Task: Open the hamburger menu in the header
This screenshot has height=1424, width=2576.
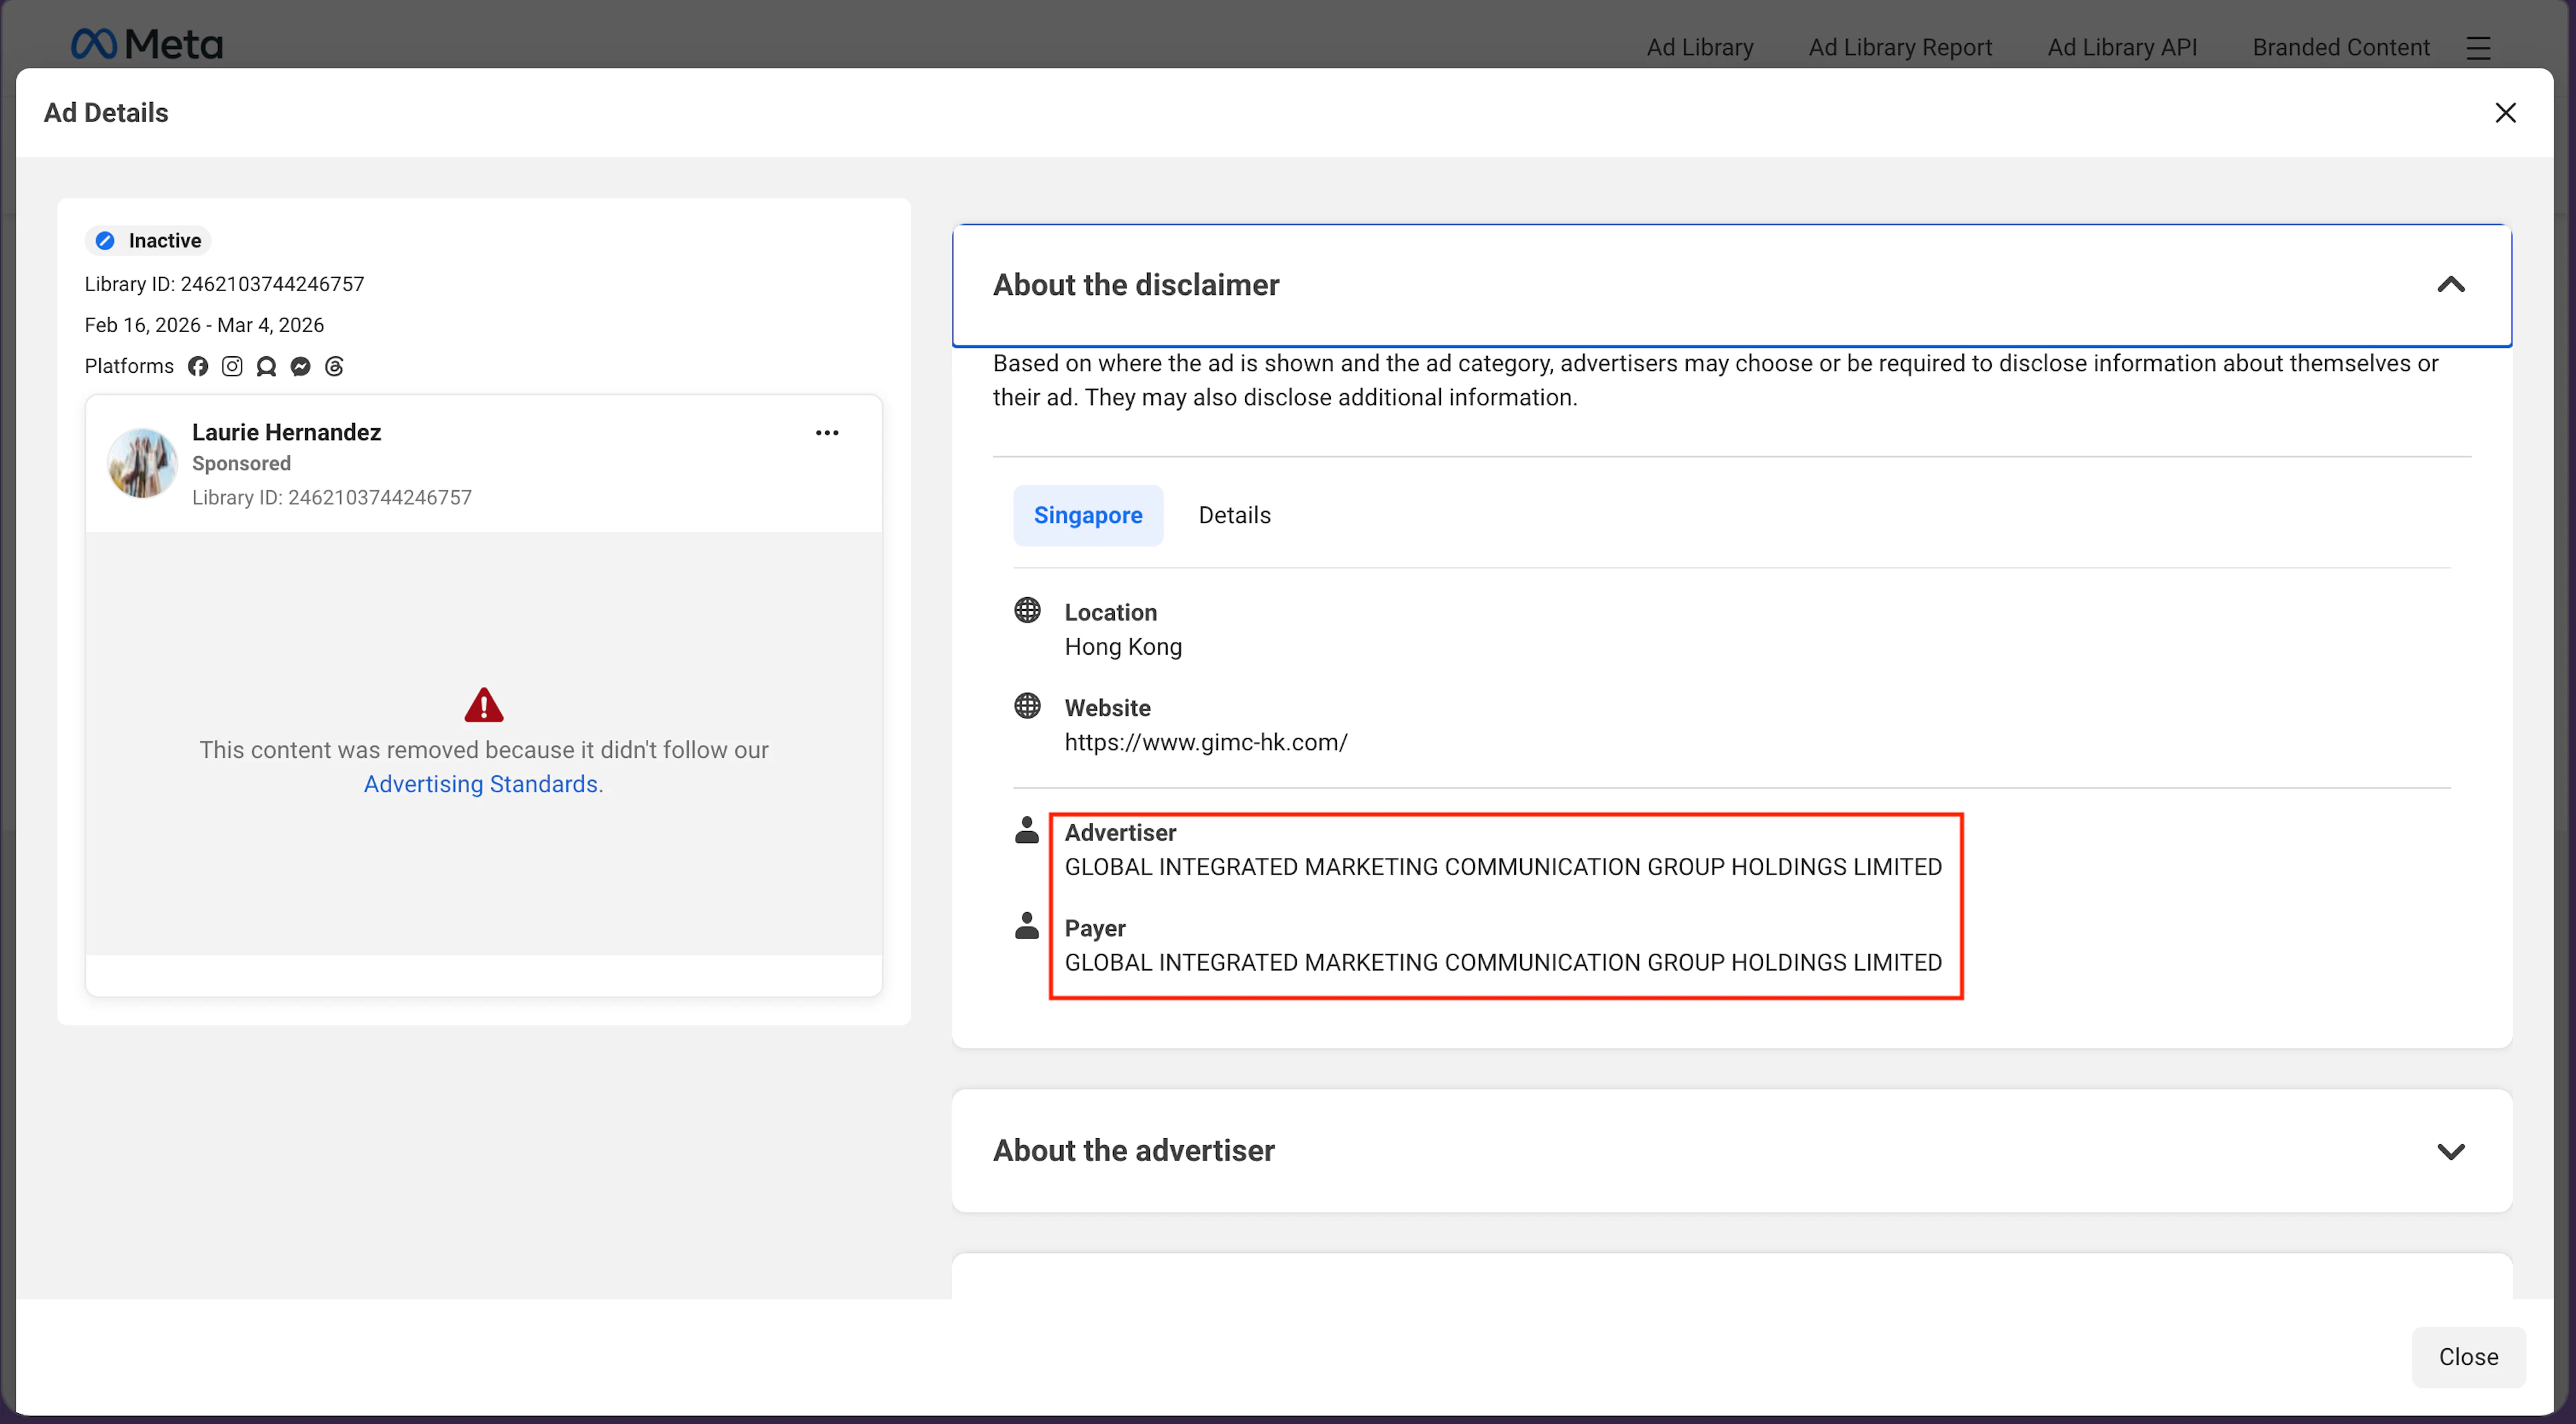Action: click(x=2478, y=48)
